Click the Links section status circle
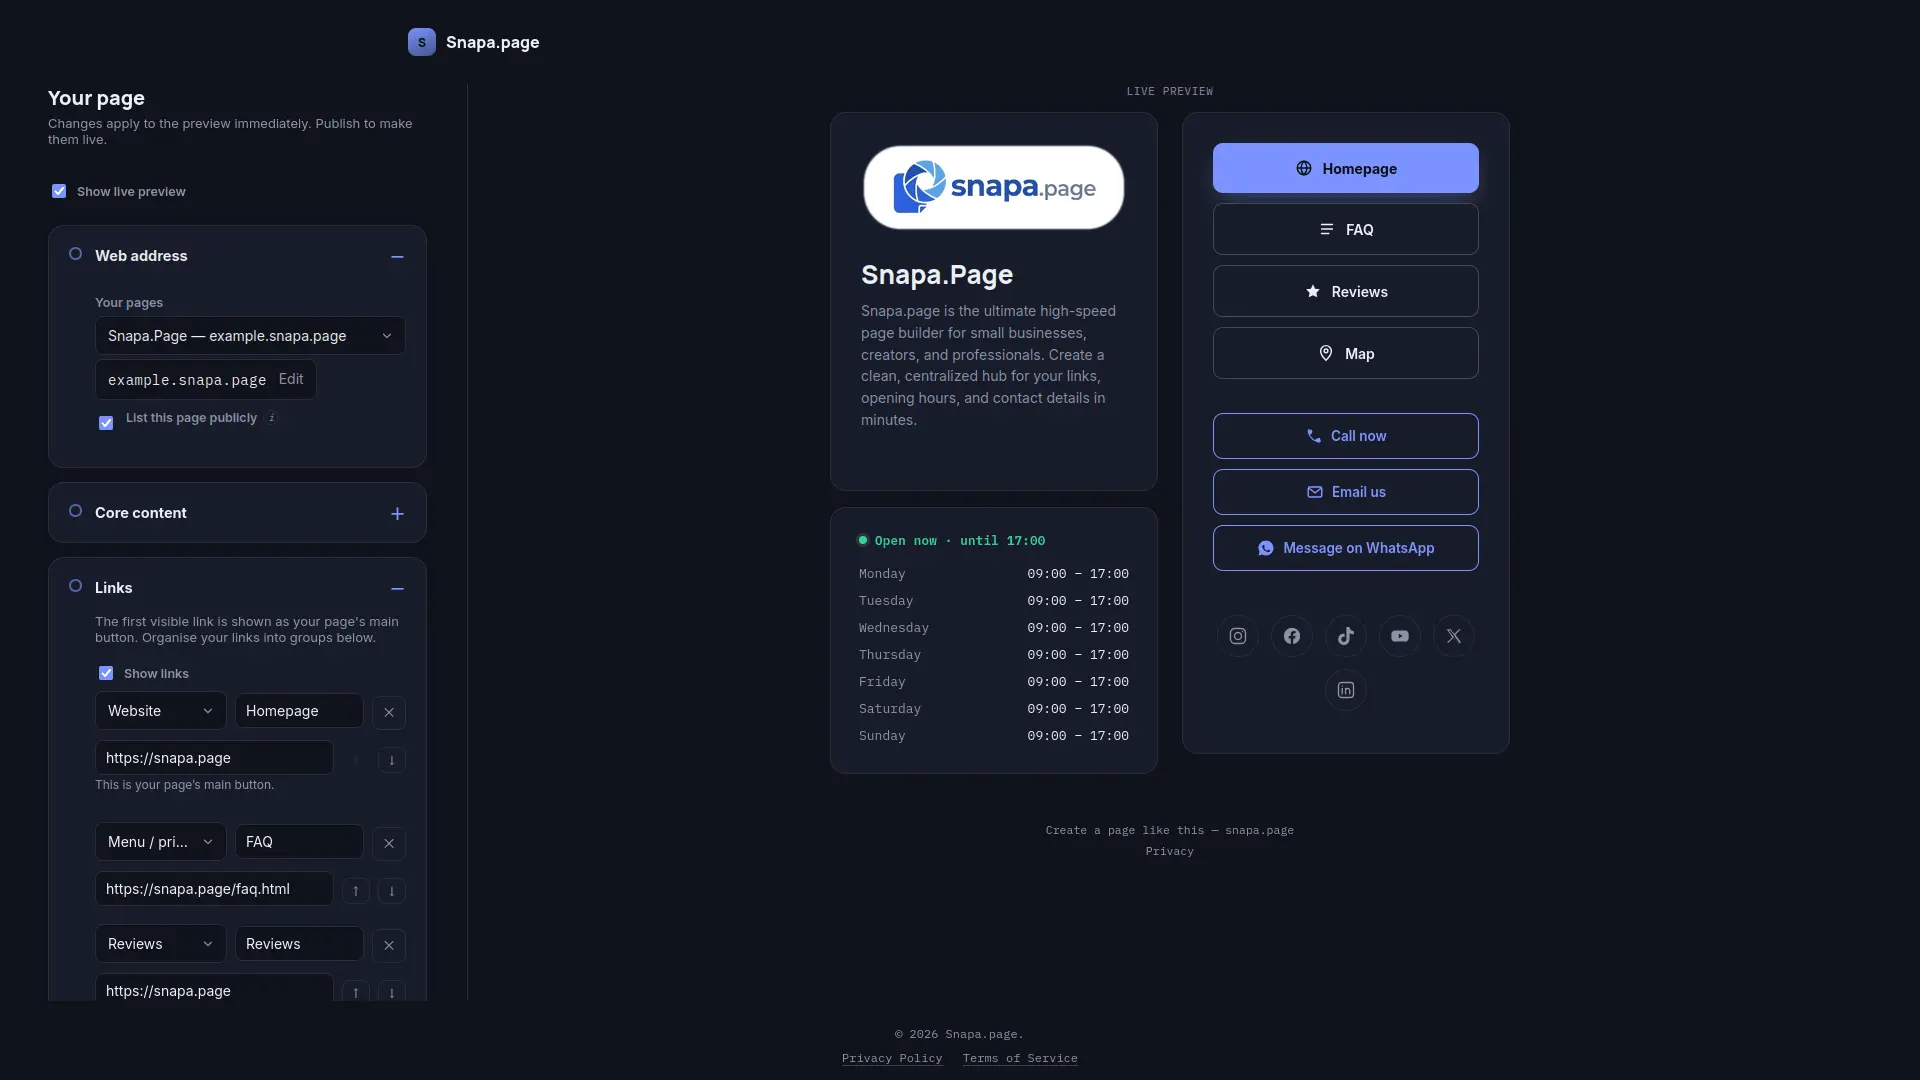This screenshot has height=1080, width=1920. click(x=75, y=586)
